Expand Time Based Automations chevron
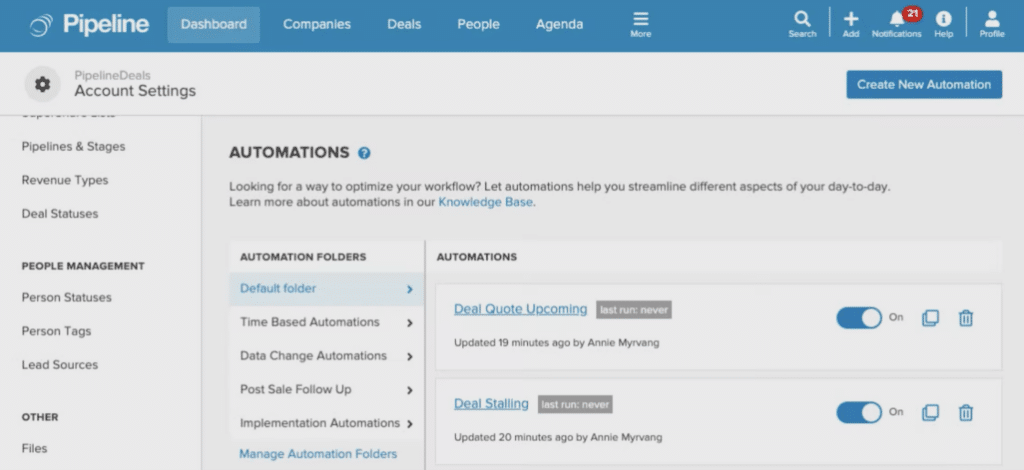The width and height of the screenshot is (1024, 470). [x=409, y=322]
